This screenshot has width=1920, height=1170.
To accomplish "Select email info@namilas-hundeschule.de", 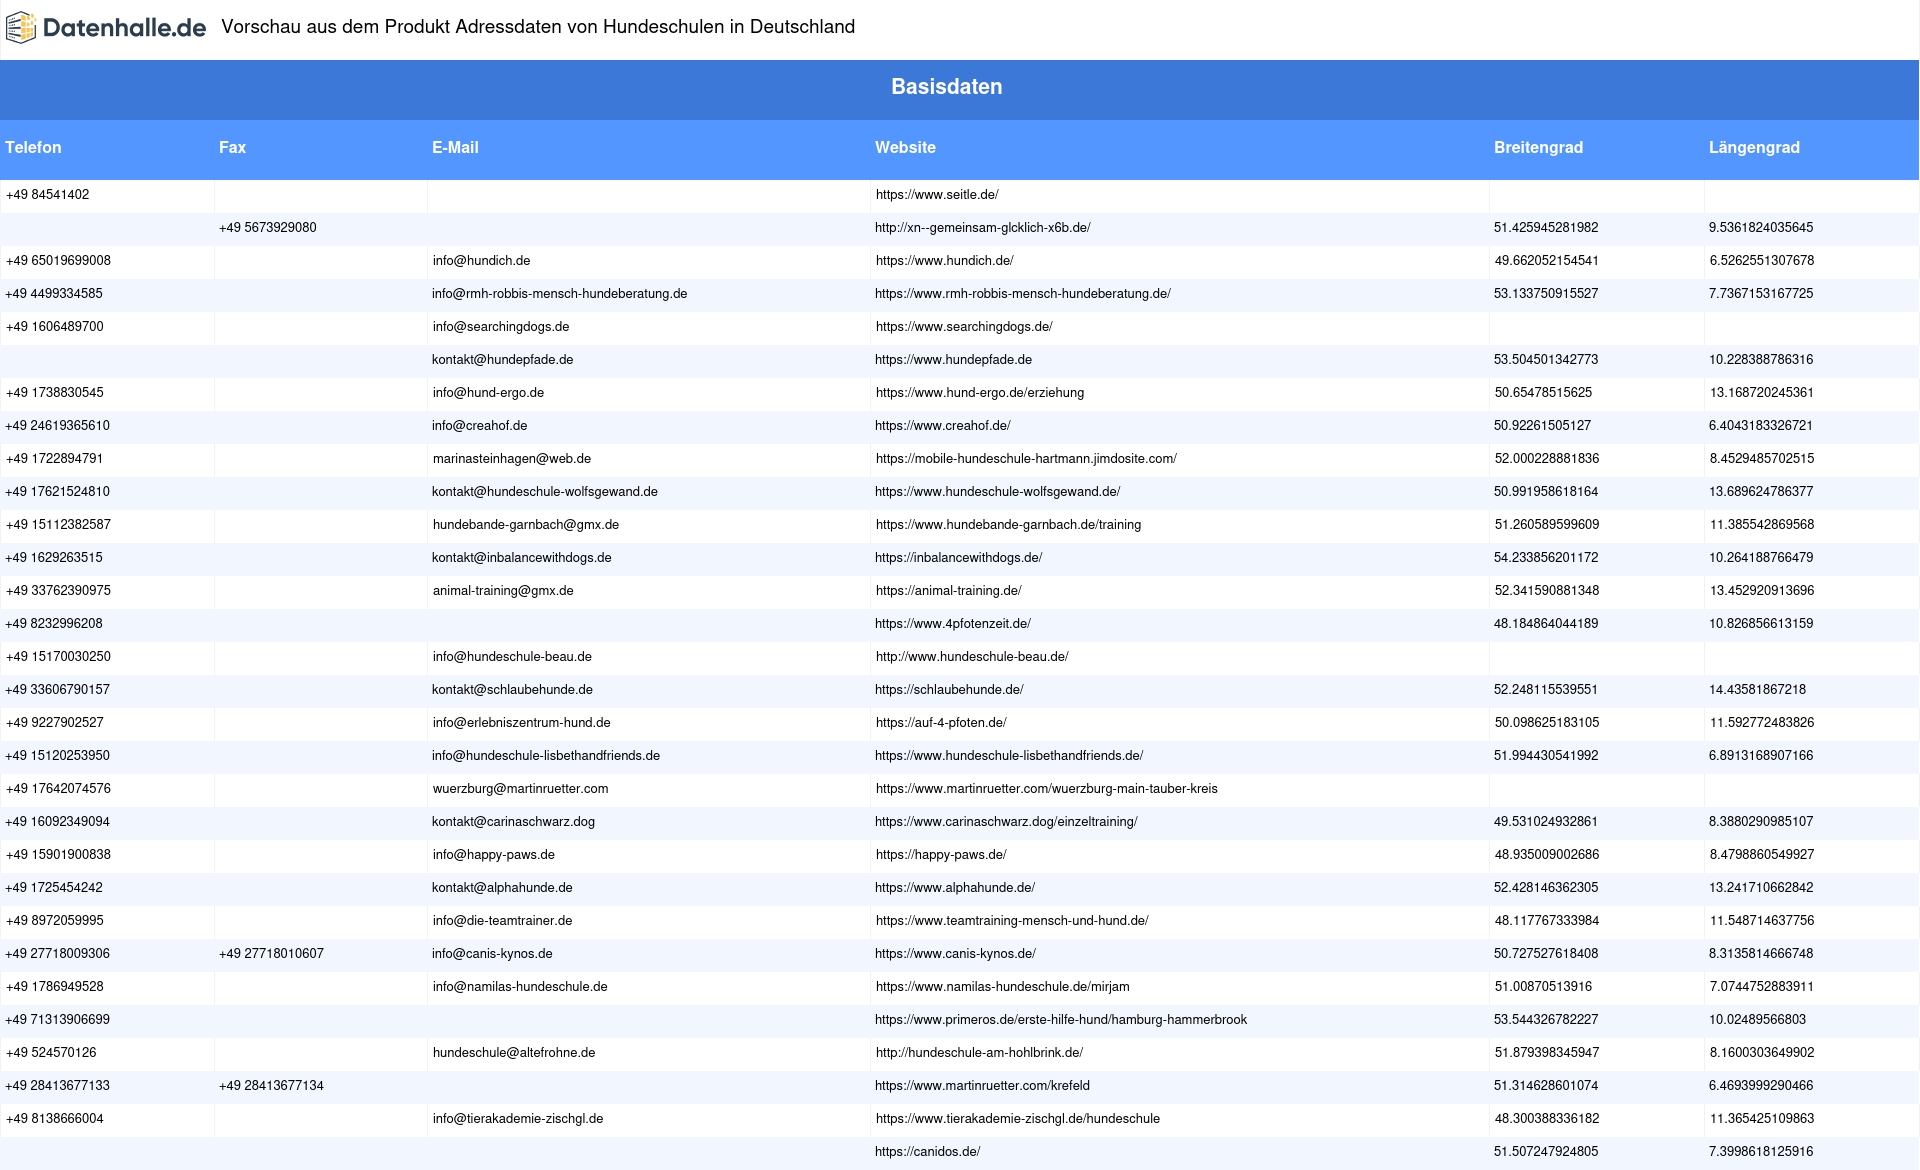I will 520,987.
